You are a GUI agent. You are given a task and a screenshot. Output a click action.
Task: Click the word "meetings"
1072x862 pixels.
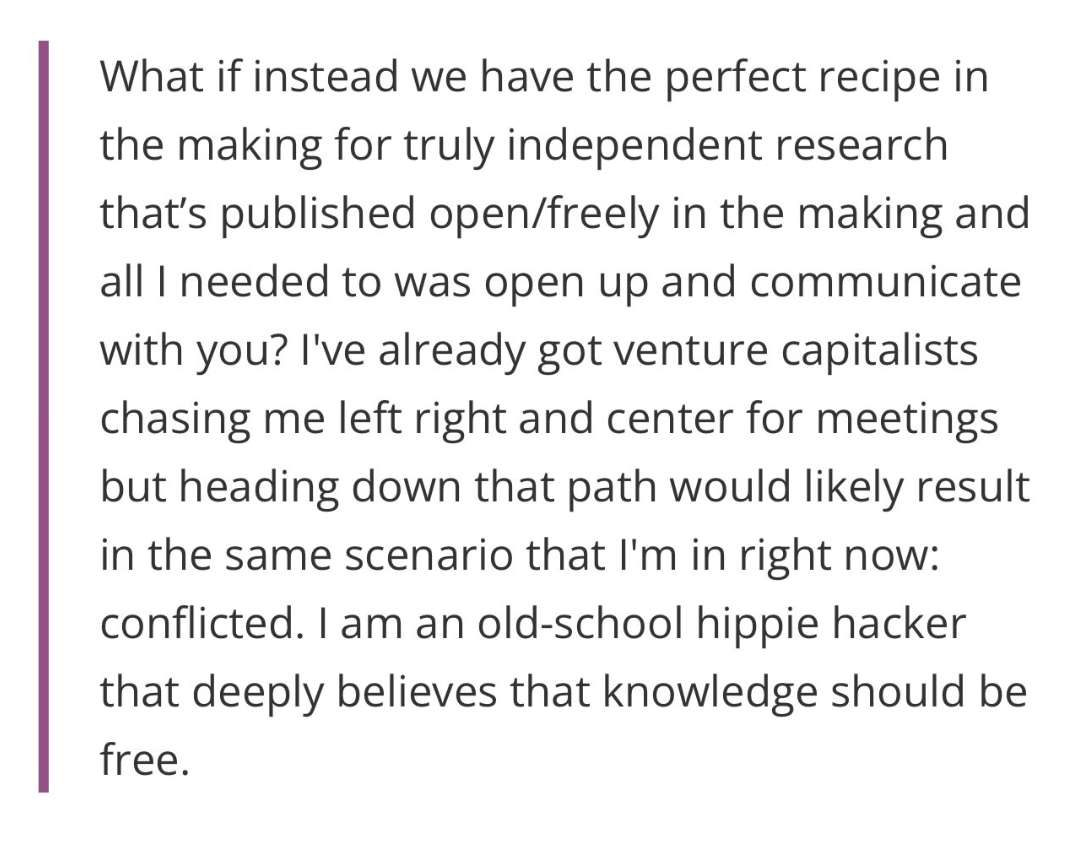907,420
